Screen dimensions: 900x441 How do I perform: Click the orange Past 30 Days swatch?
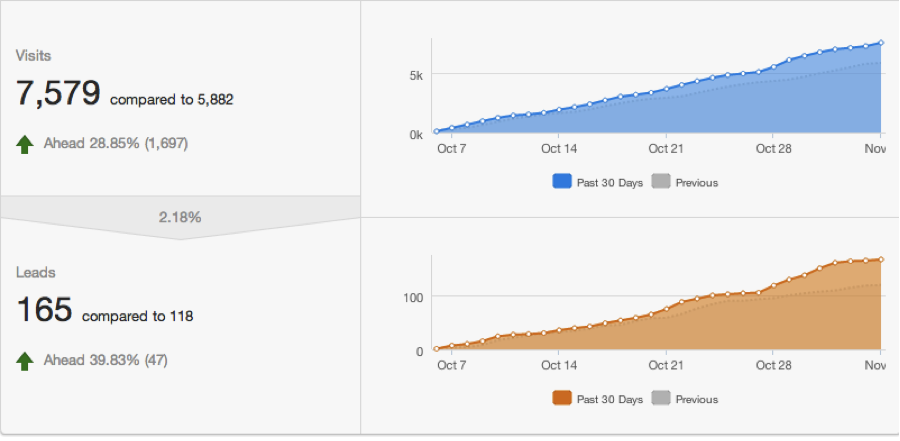click(562, 399)
